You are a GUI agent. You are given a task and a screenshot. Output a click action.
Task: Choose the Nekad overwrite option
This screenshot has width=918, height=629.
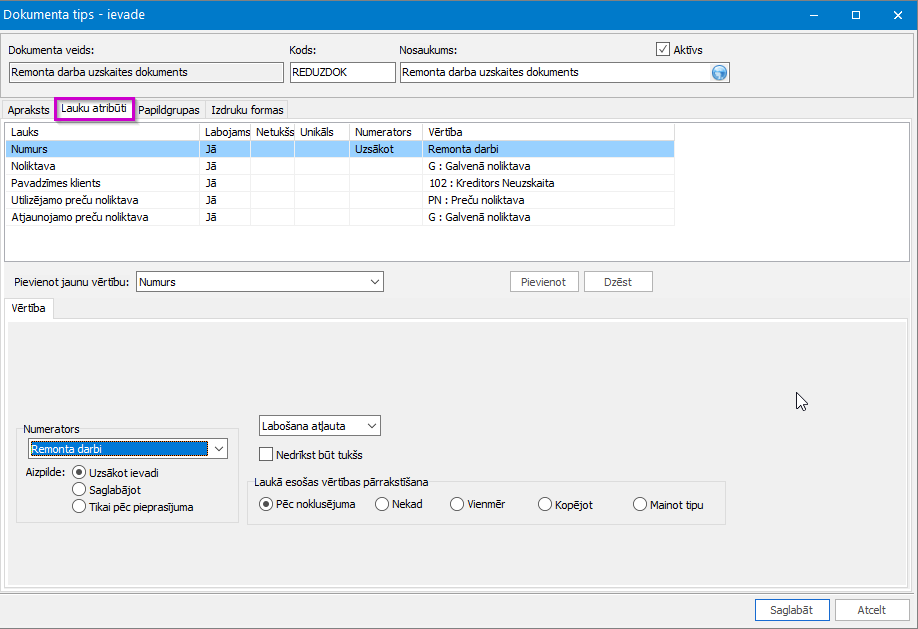coord(382,504)
